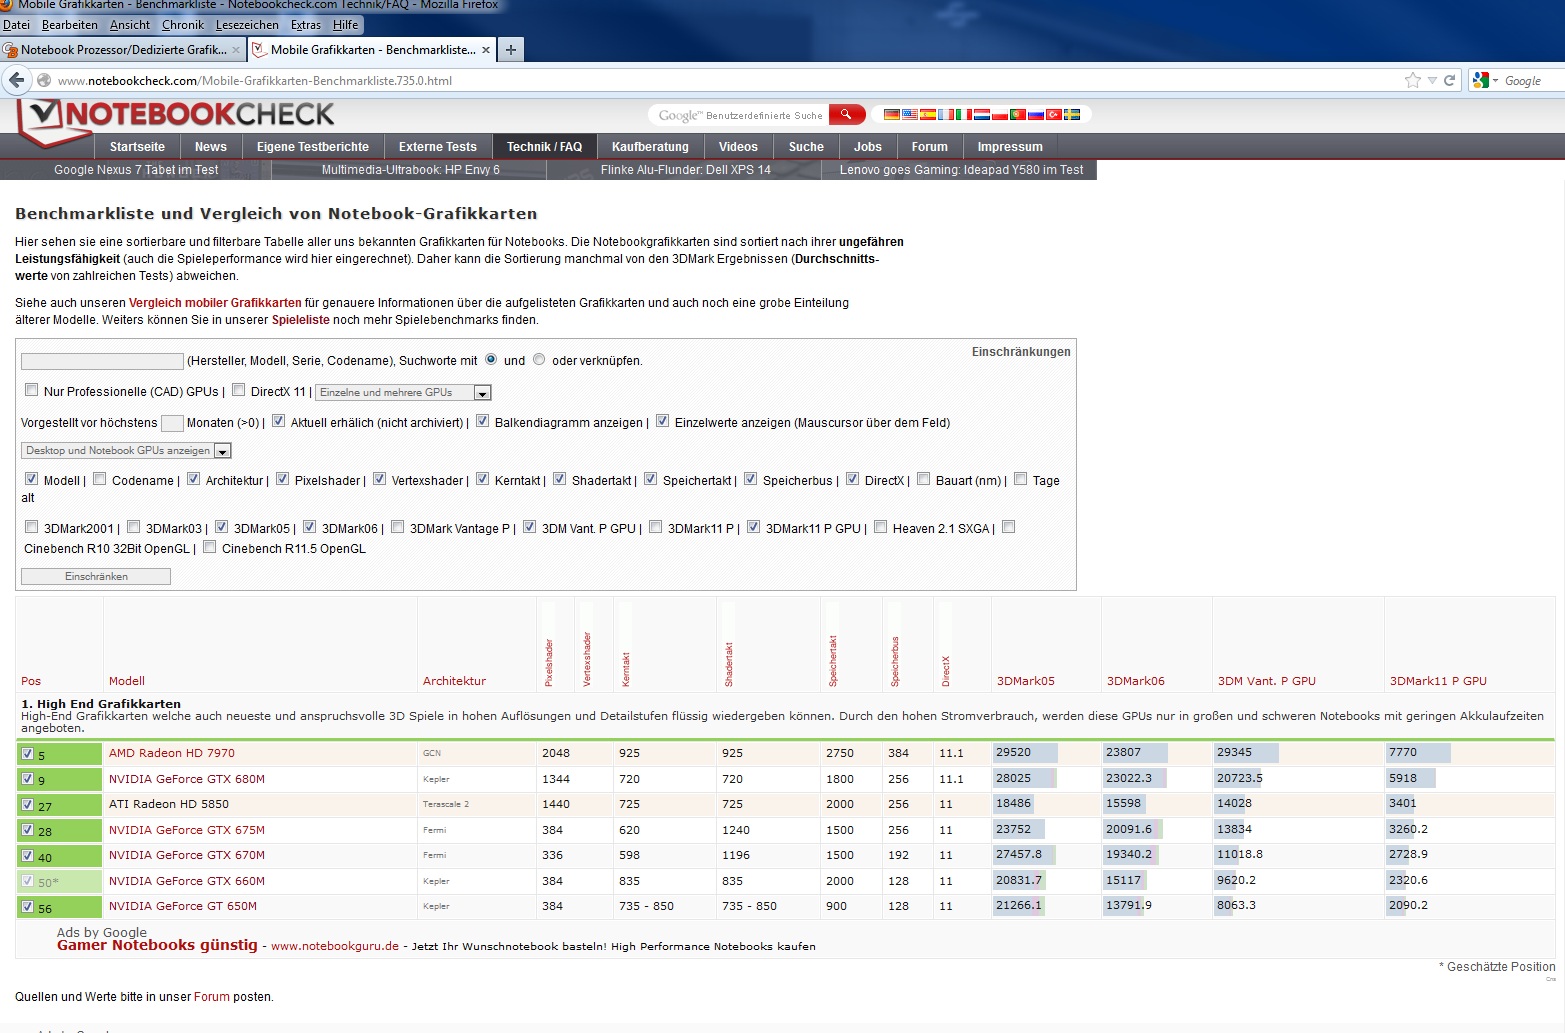Open the NVIDIA GeForce GTX 680M link
This screenshot has height=1033, width=1565.
click(x=187, y=779)
